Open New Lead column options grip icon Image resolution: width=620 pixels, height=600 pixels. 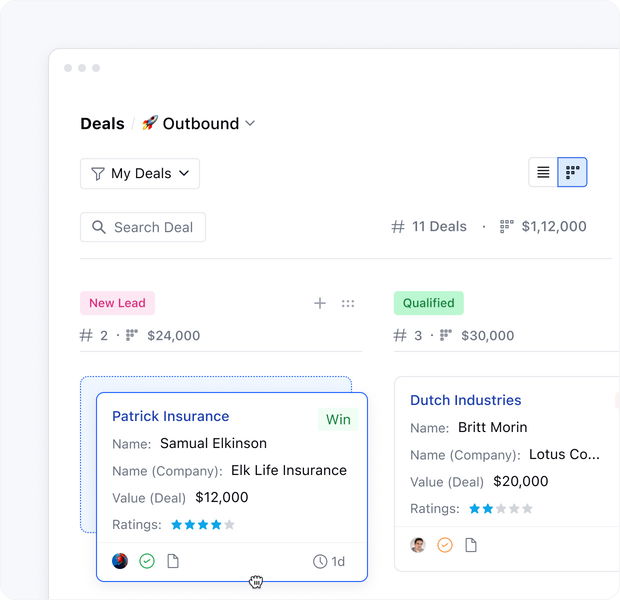tap(348, 303)
